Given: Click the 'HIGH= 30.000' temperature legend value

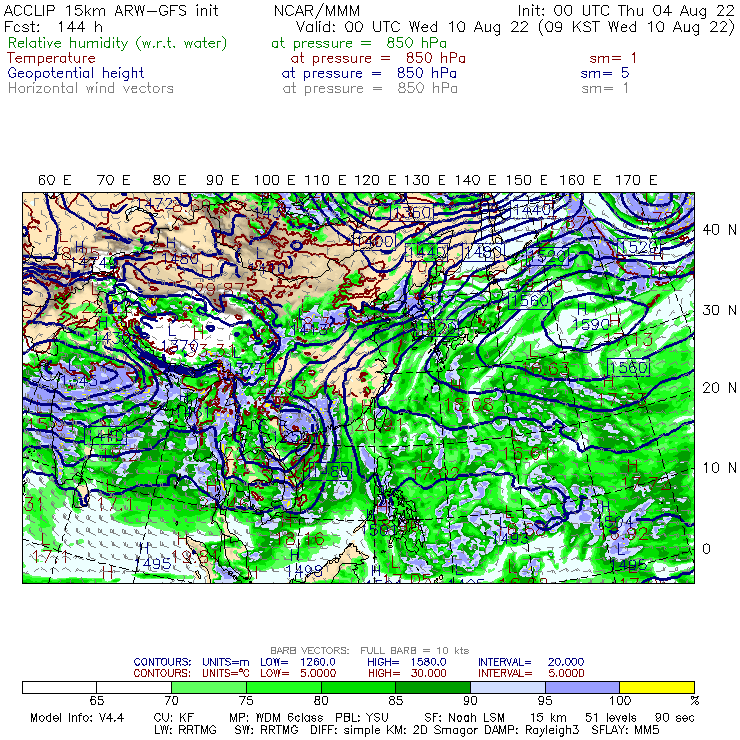Looking at the screenshot, I should [407, 673].
